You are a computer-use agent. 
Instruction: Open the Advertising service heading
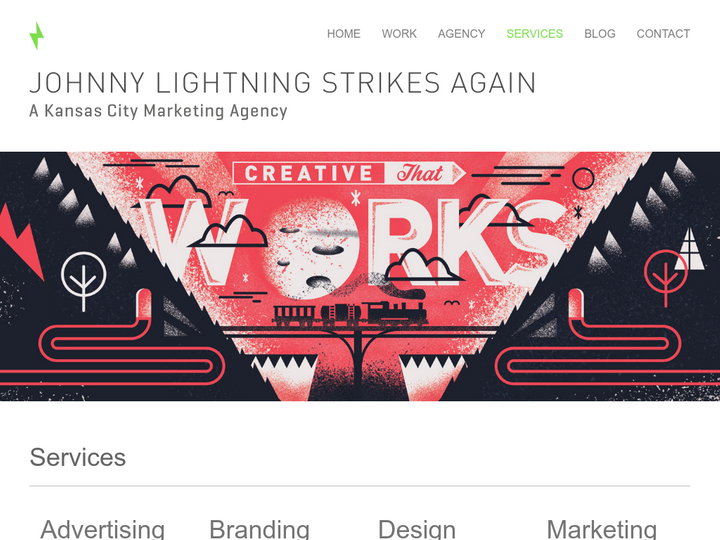(x=102, y=529)
